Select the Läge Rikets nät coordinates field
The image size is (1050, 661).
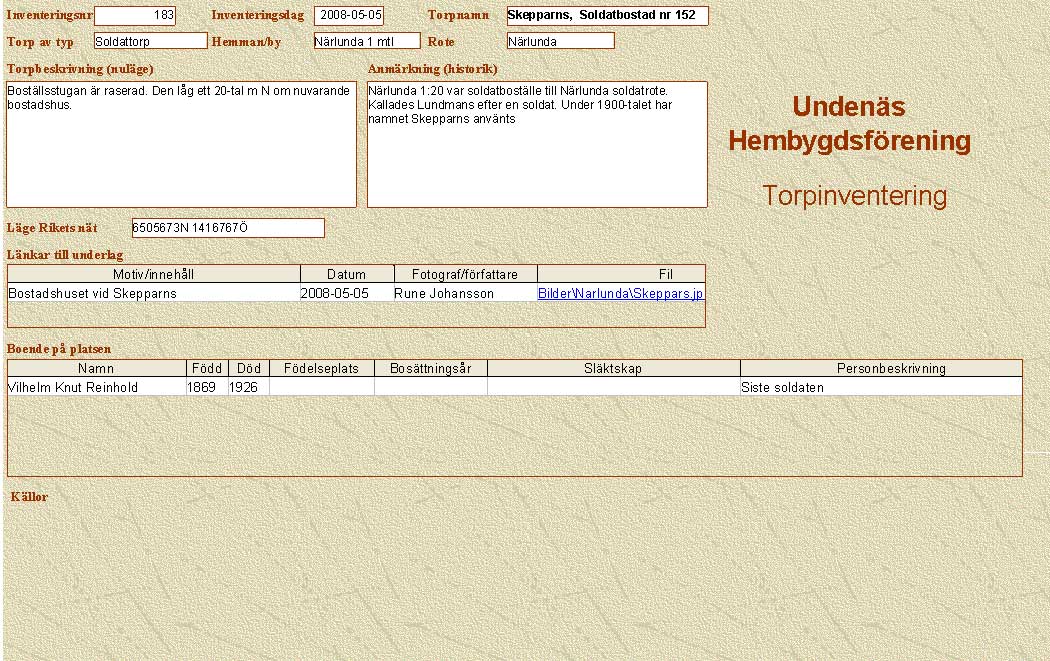tap(228, 228)
